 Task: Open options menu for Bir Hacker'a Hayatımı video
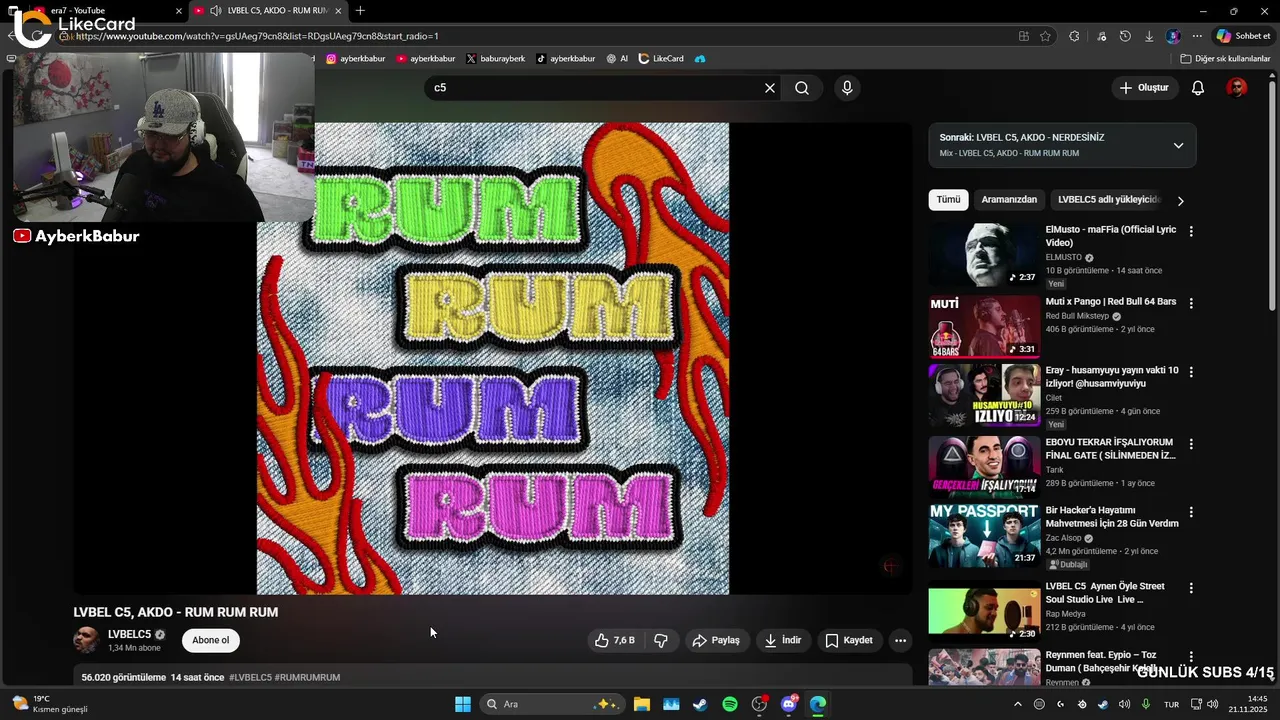pos(1190,512)
